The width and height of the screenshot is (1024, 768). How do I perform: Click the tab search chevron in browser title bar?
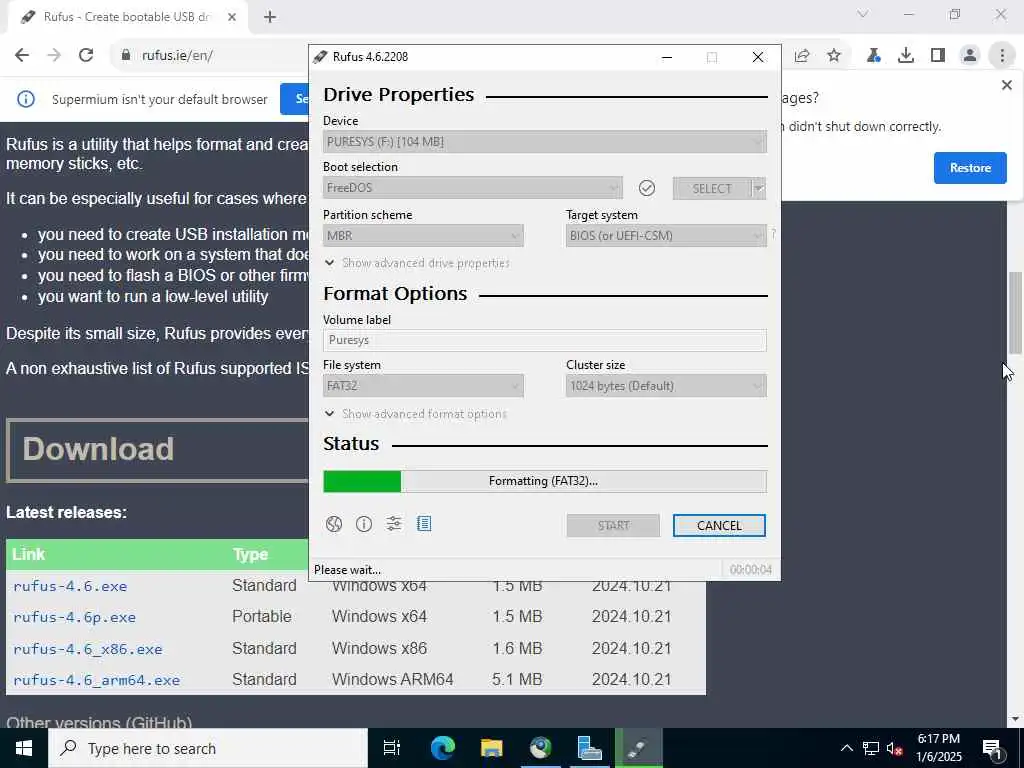point(863,14)
